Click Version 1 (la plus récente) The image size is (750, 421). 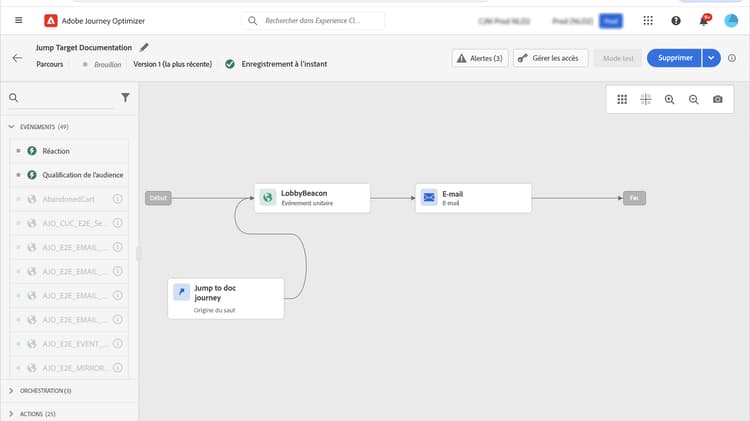(x=172, y=64)
